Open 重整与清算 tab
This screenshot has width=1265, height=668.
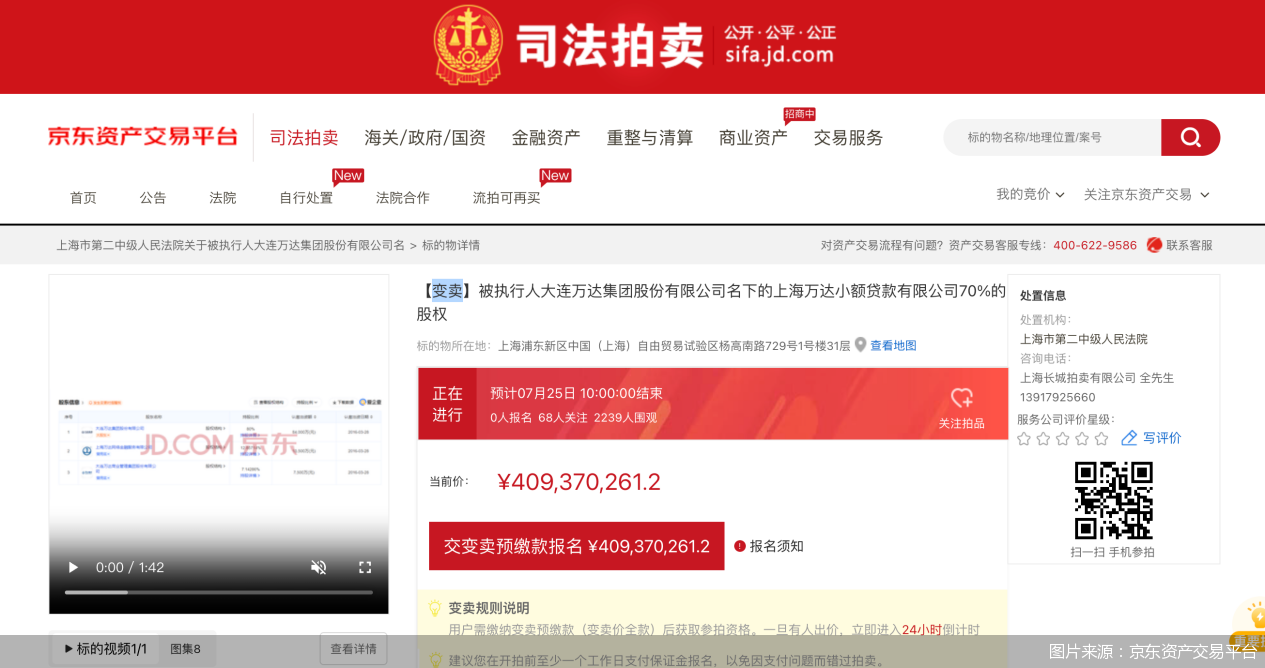(650, 138)
